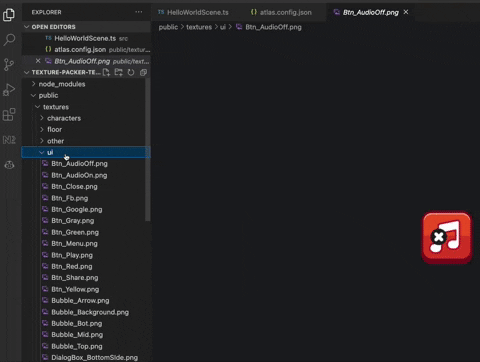This screenshot has height=362, width=480.
Task: Close the Btn_AudioOff.png editor tab
Action: 406,12
